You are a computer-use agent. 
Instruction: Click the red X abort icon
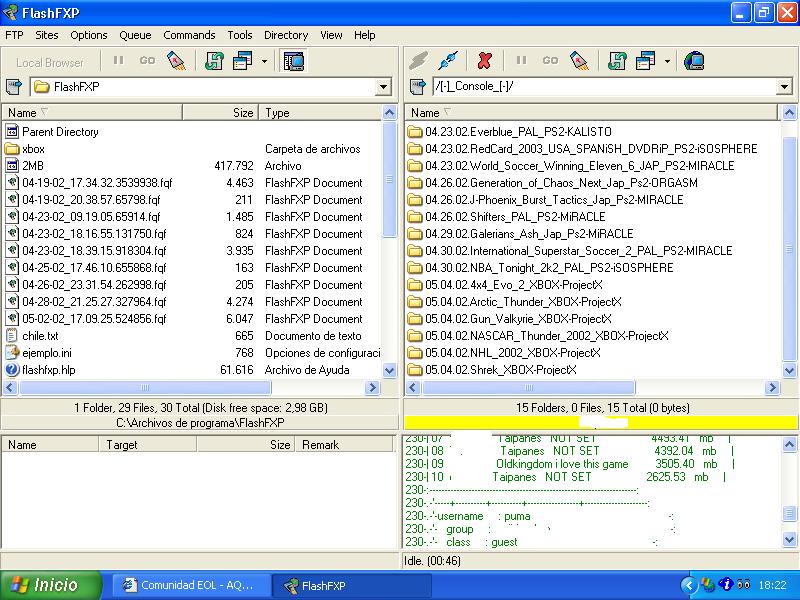tap(485, 61)
